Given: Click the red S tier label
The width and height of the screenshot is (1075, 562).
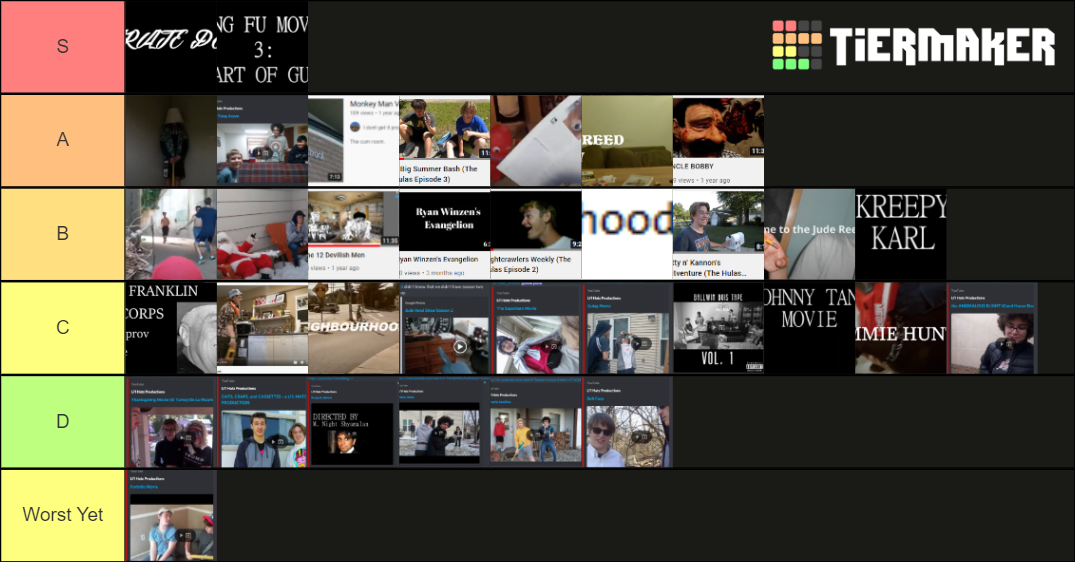Looking at the screenshot, I should point(62,47).
